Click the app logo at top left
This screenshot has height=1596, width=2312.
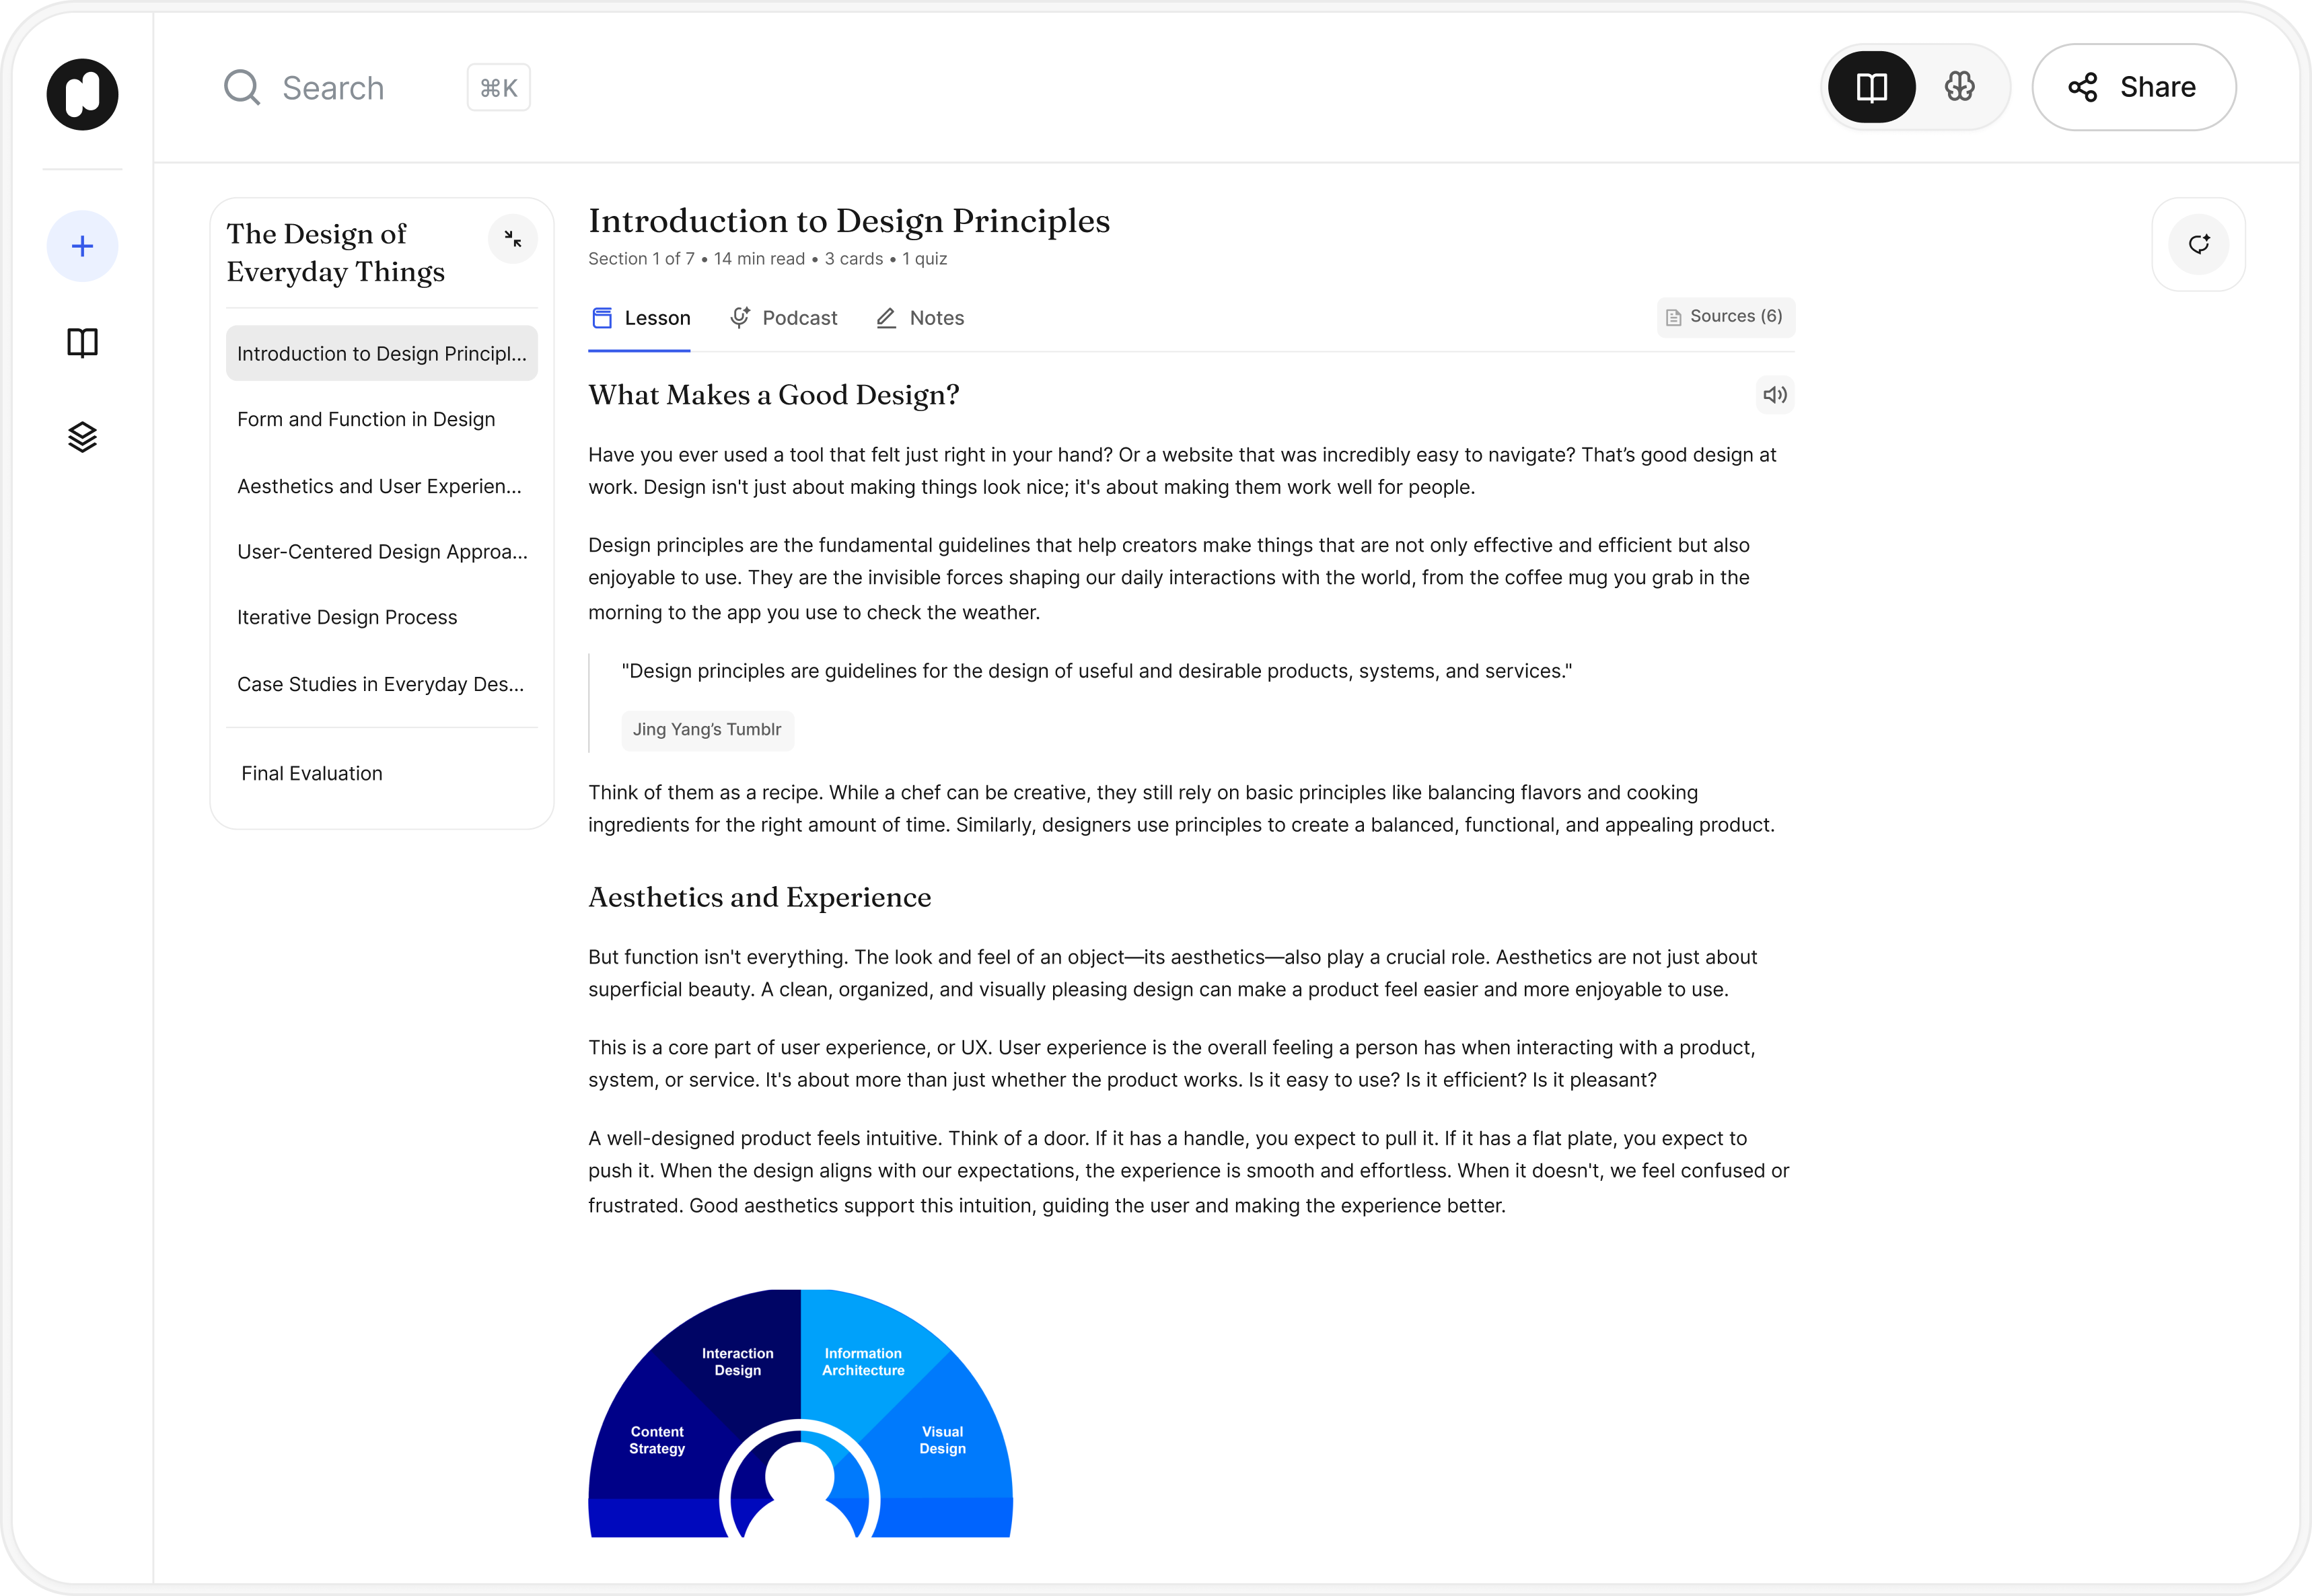(x=82, y=93)
